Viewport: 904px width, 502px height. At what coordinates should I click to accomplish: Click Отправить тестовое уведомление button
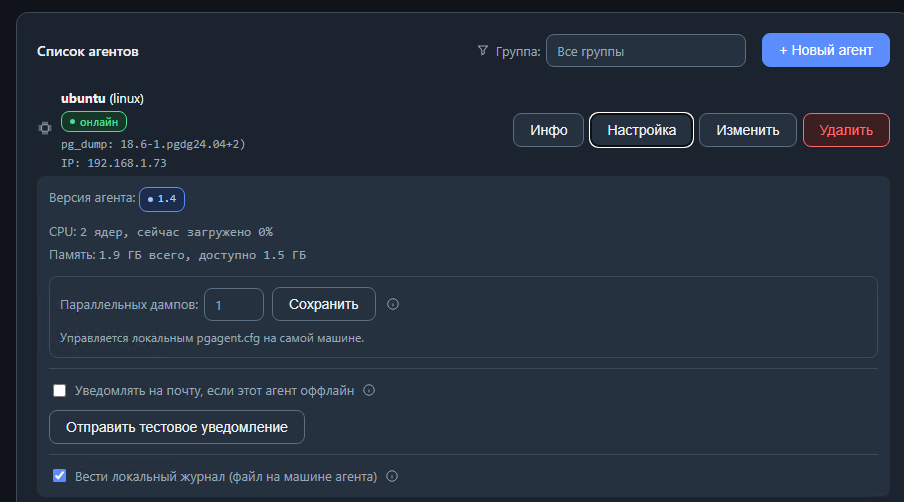pos(177,427)
